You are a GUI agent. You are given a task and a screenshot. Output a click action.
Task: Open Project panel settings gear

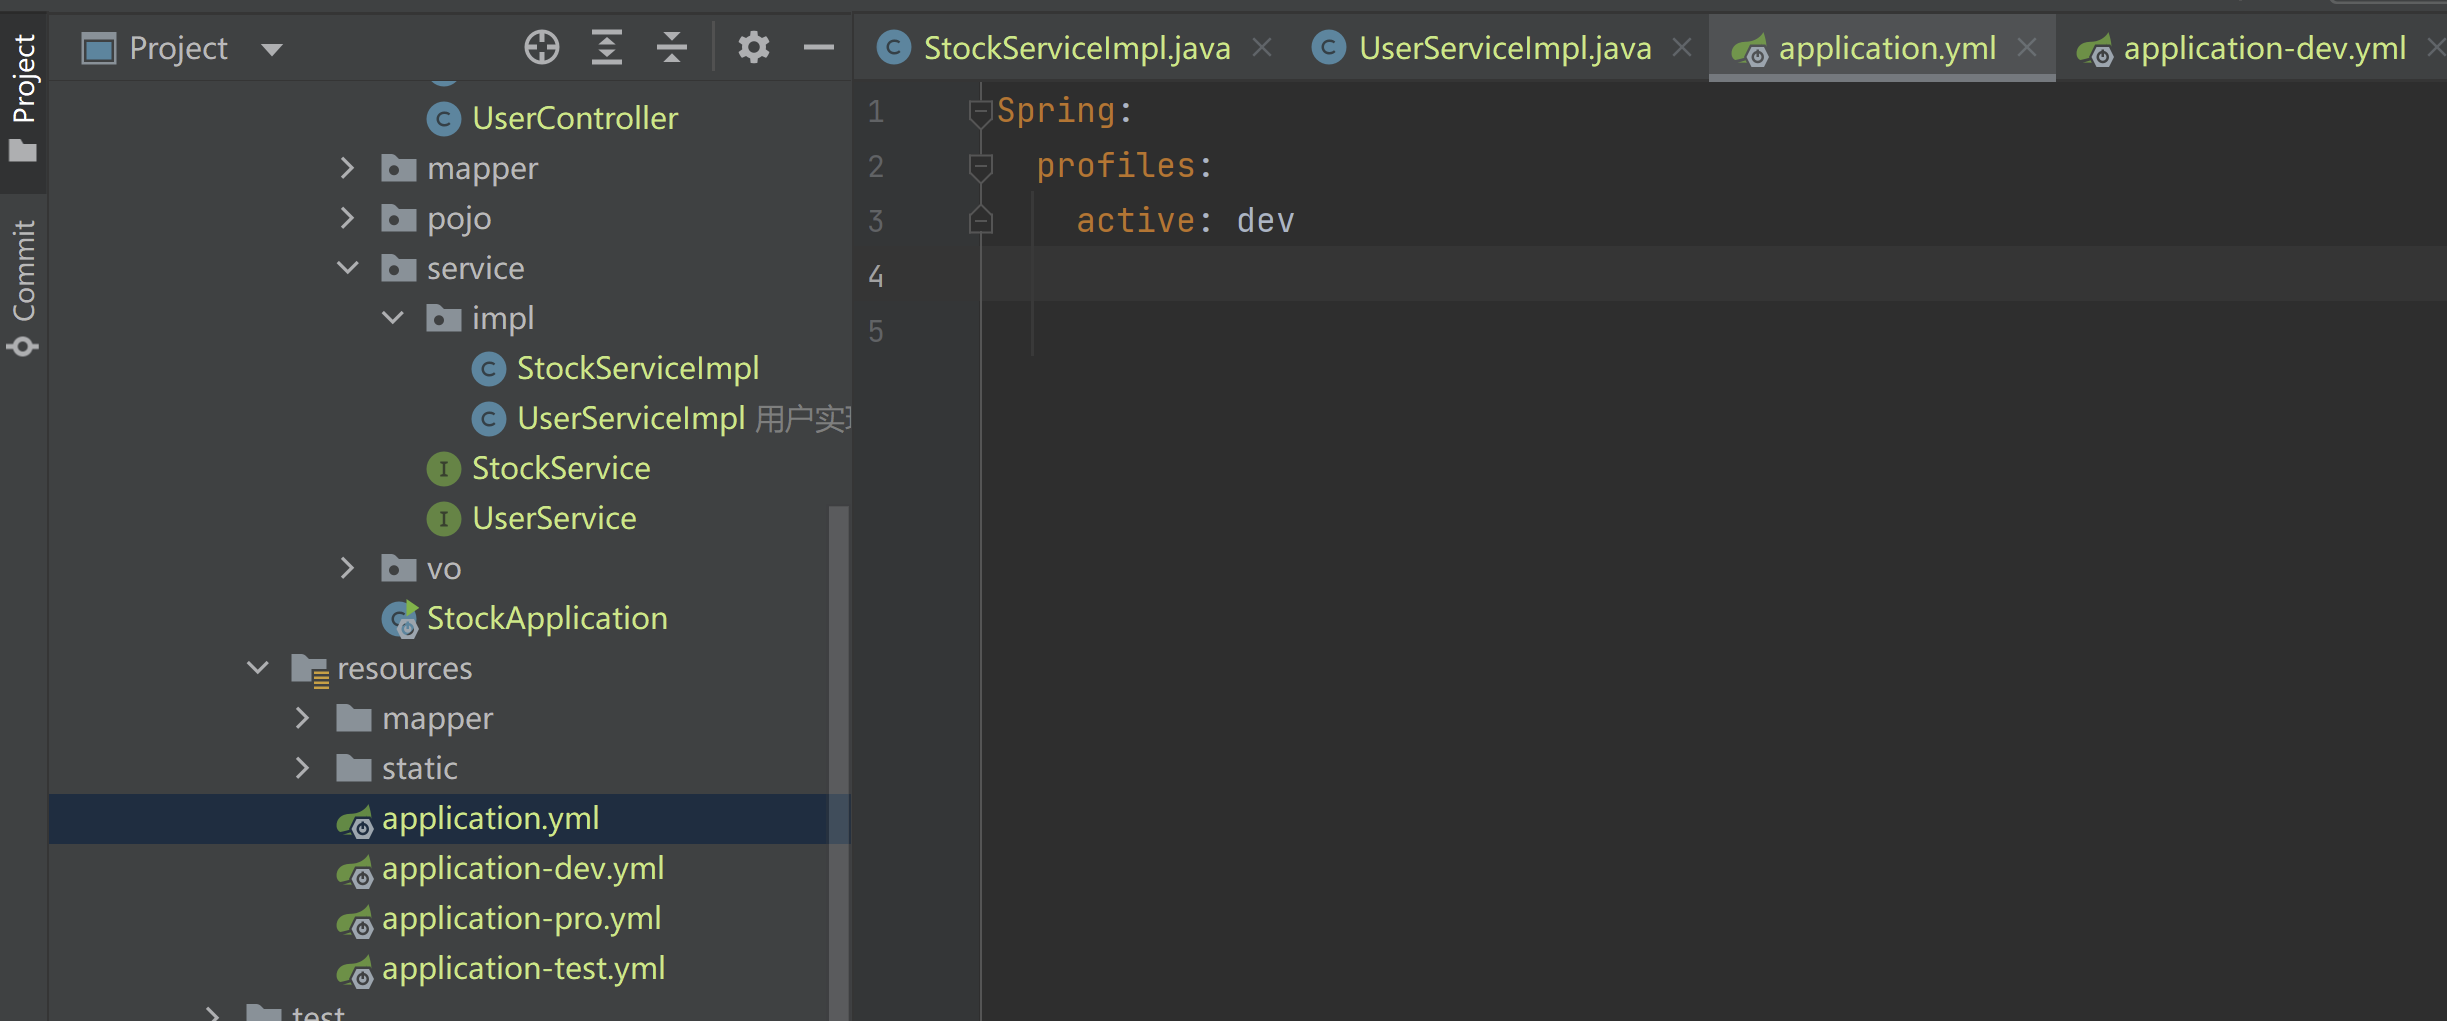coord(753,47)
